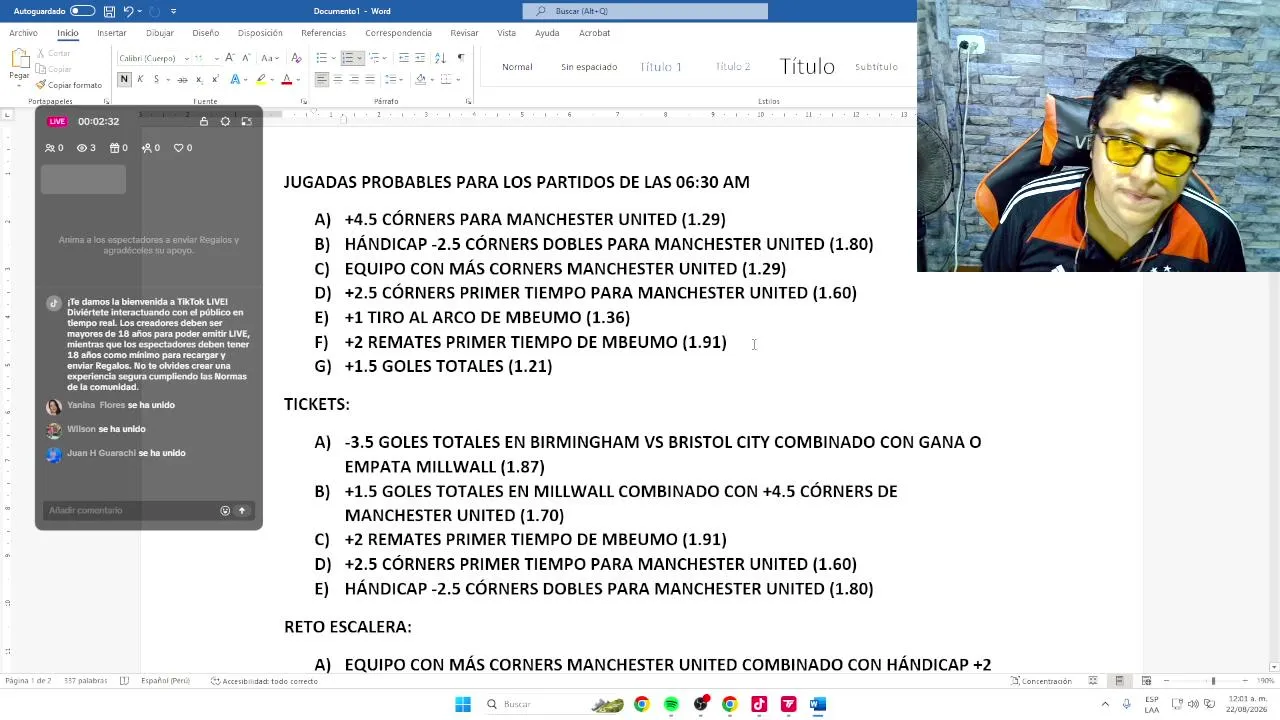The width and height of the screenshot is (1280, 720).
Task: Justify the paragraph text
Action: click(370, 79)
